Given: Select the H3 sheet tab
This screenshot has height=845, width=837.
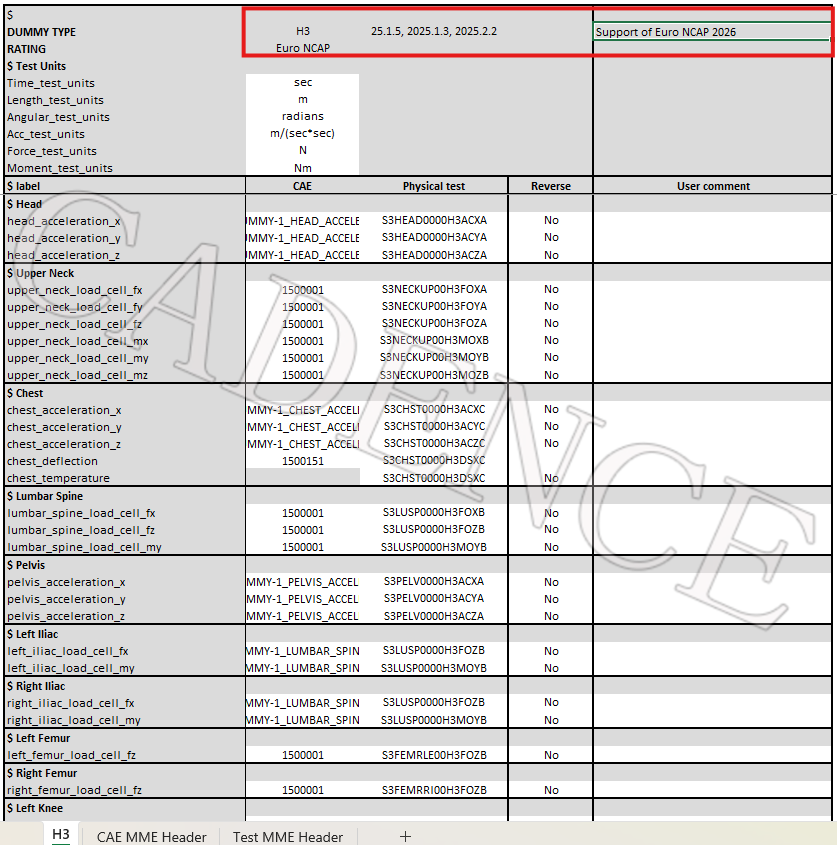Looking at the screenshot, I should 61,834.
